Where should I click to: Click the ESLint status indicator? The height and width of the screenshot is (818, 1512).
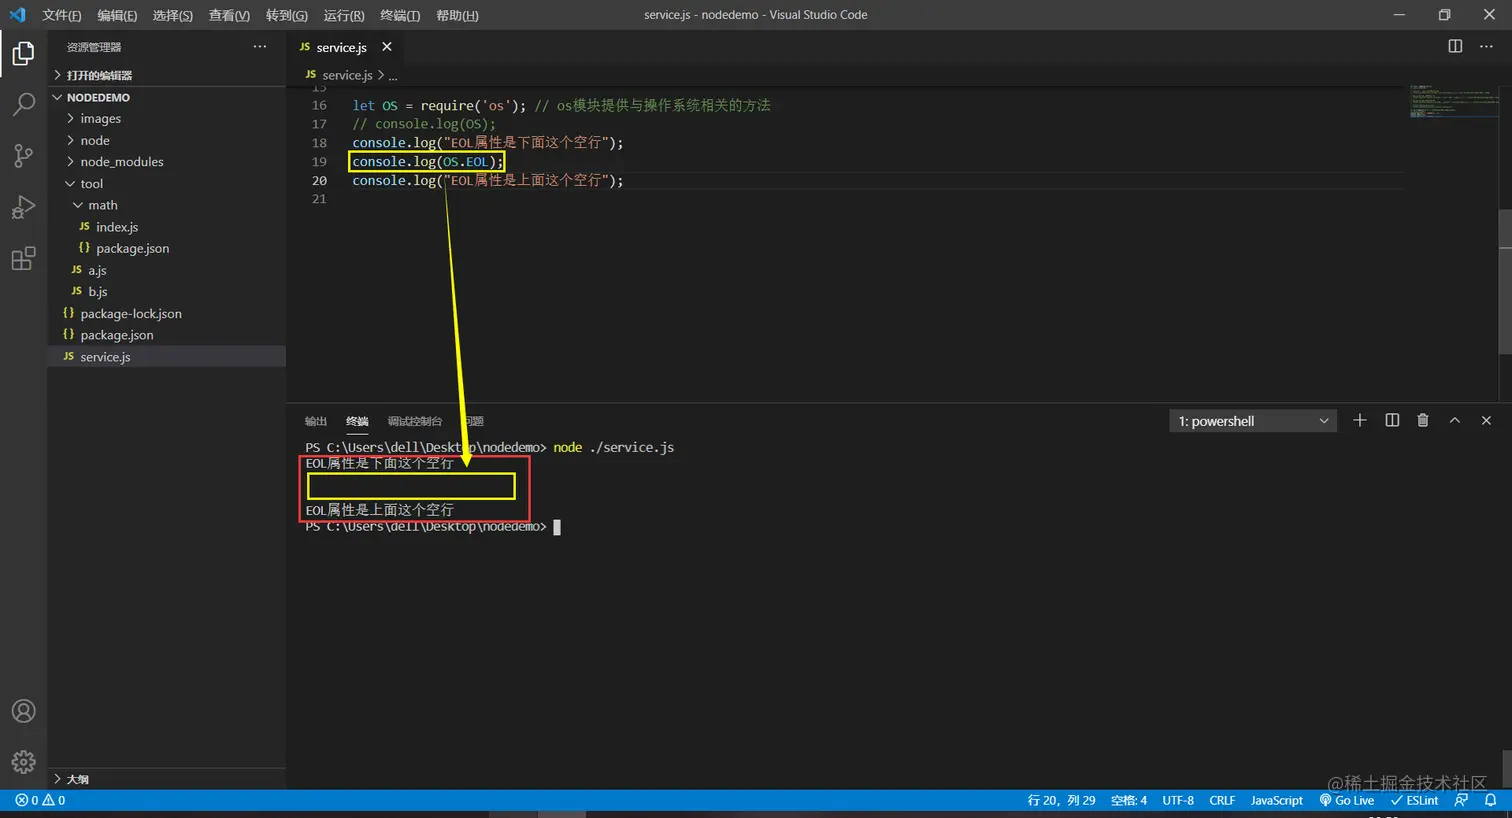1414,800
